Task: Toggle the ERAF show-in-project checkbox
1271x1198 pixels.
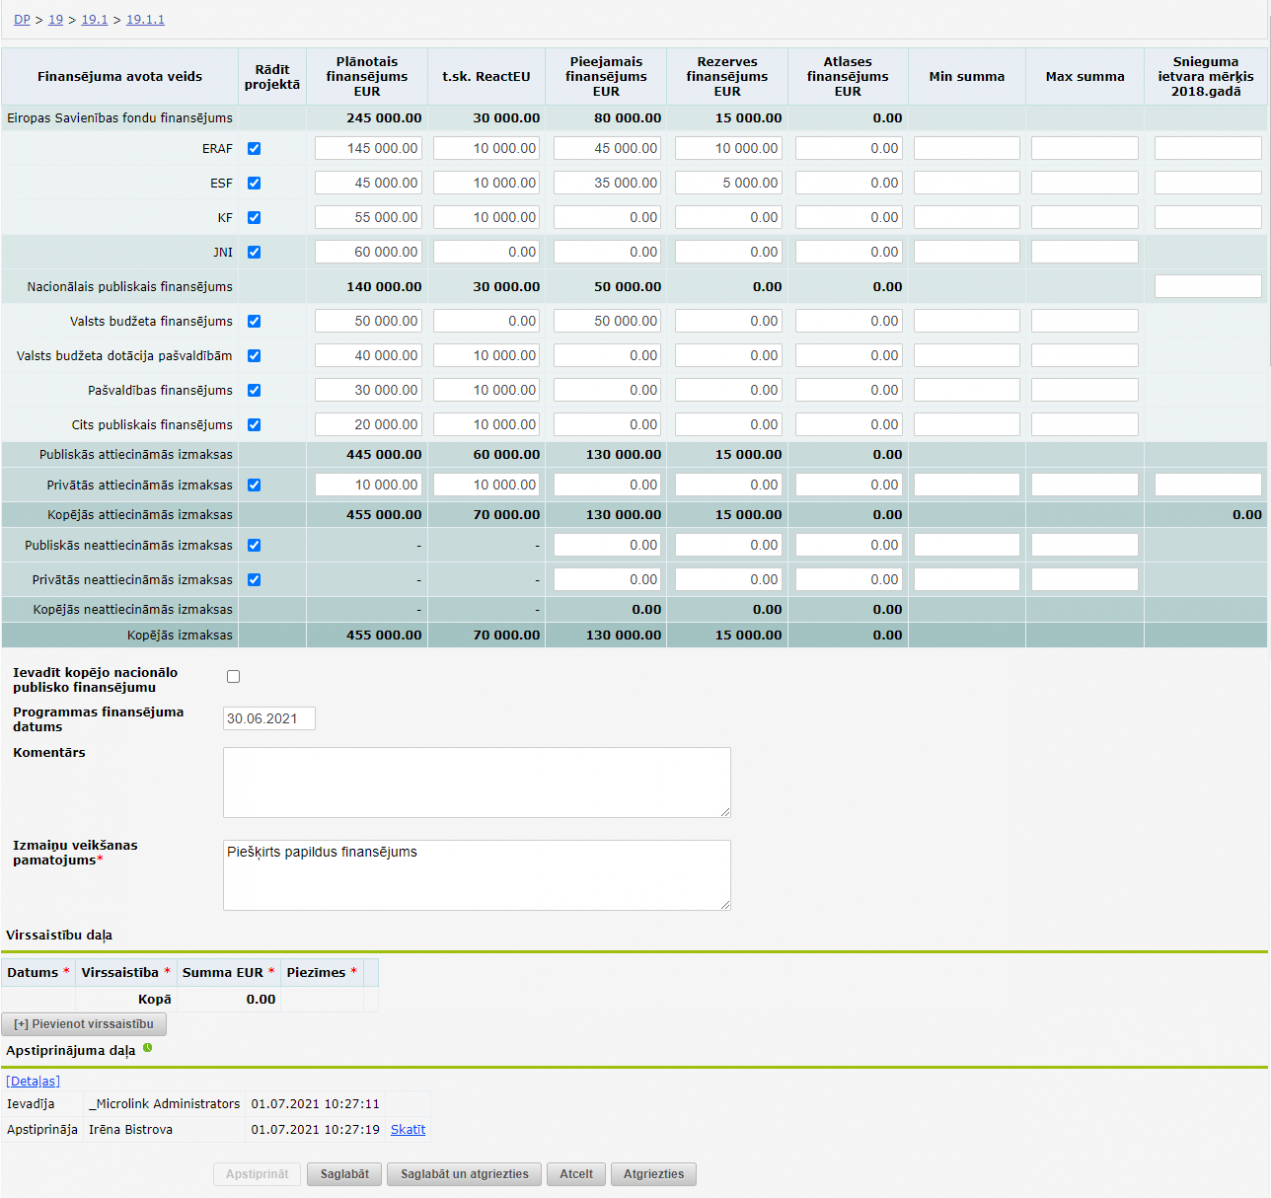Action: click(254, 148)
